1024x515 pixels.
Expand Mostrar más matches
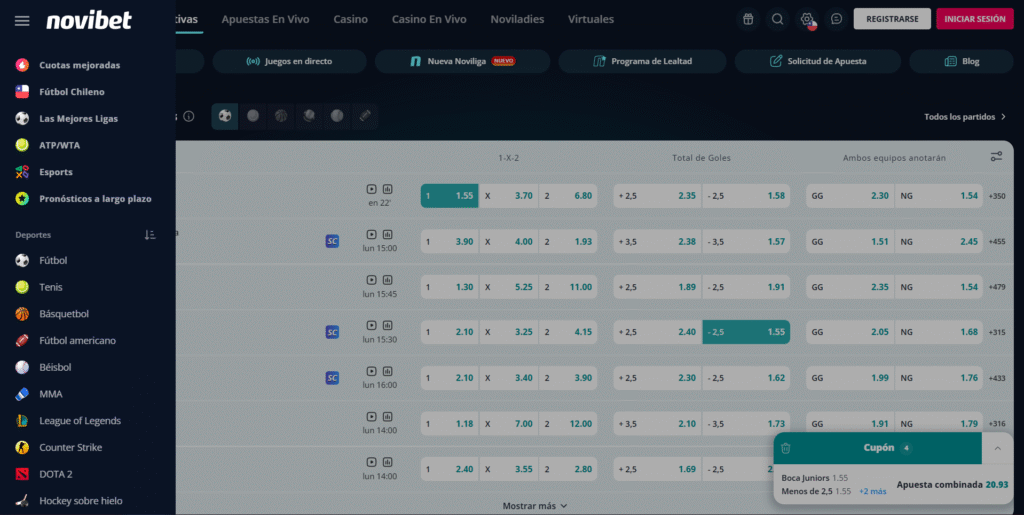pos(535,506)
